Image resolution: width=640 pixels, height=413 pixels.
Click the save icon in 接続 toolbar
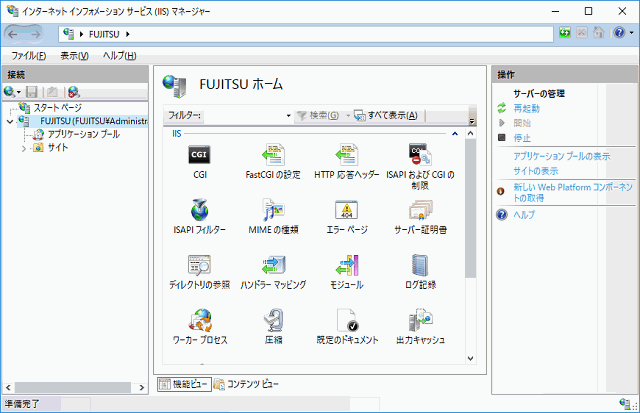31,92
